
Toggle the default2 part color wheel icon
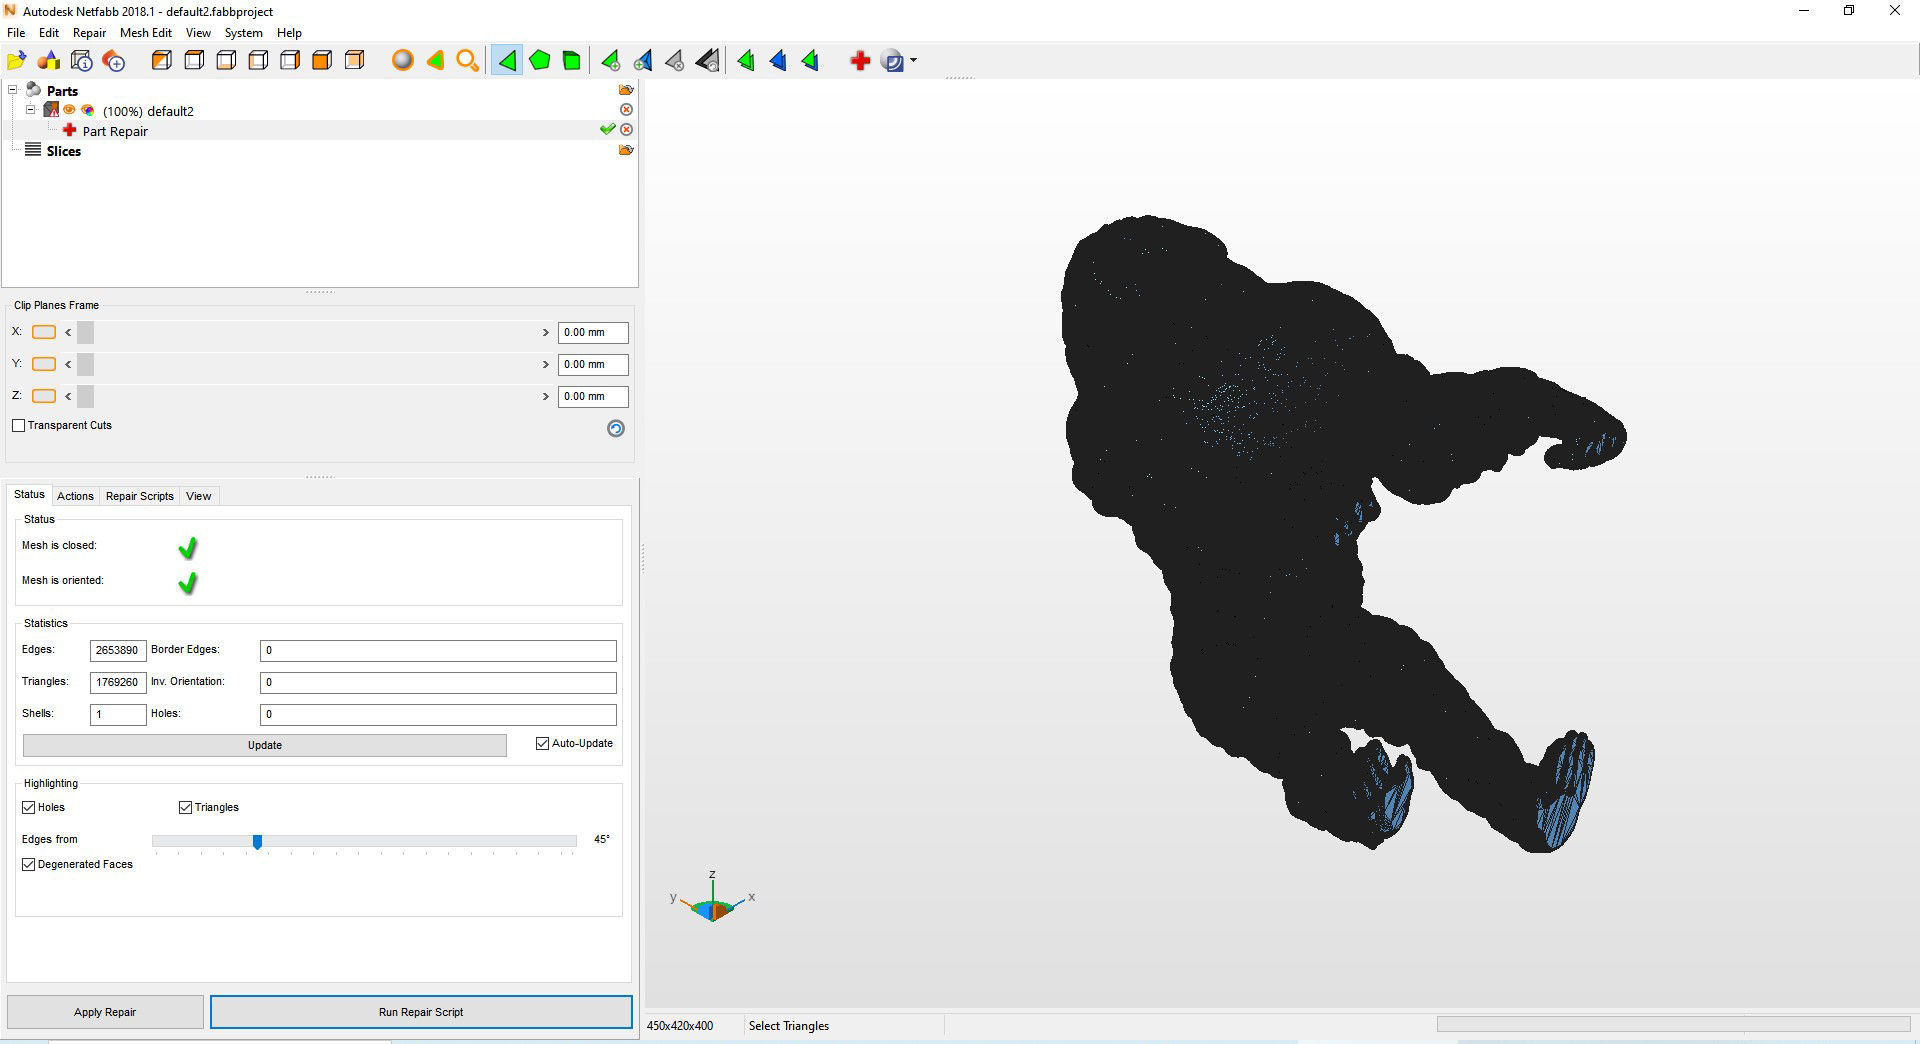[88, 110]
